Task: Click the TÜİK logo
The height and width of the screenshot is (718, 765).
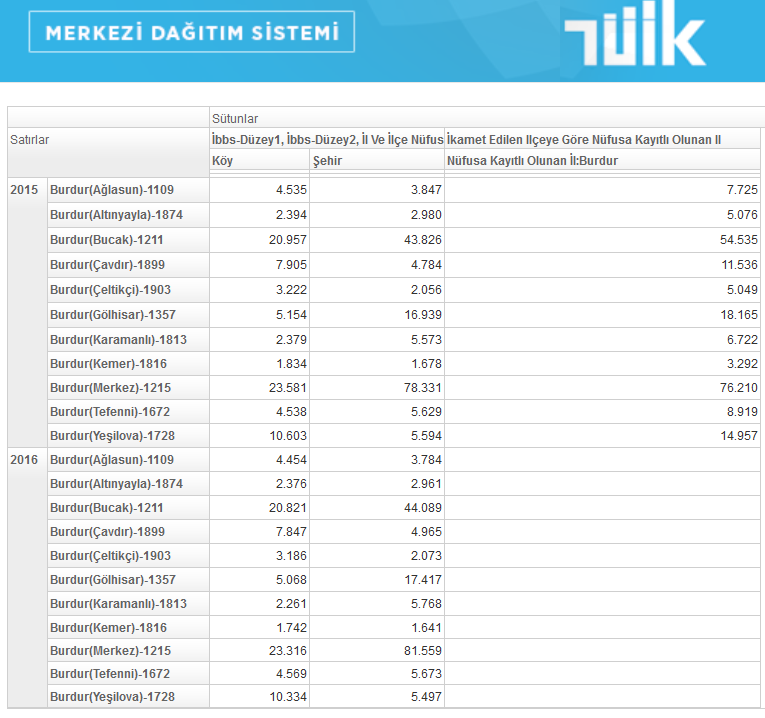Action: coord(635,36)
